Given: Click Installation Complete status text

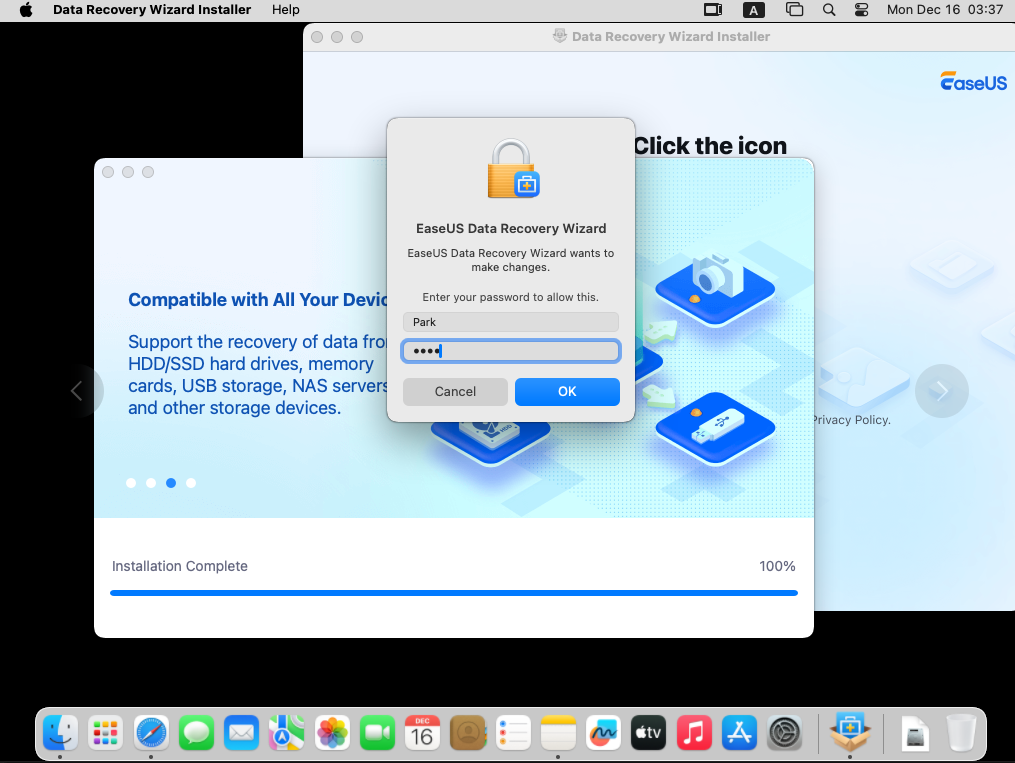Looking at the screenshot, I should [x=180, y=566].
